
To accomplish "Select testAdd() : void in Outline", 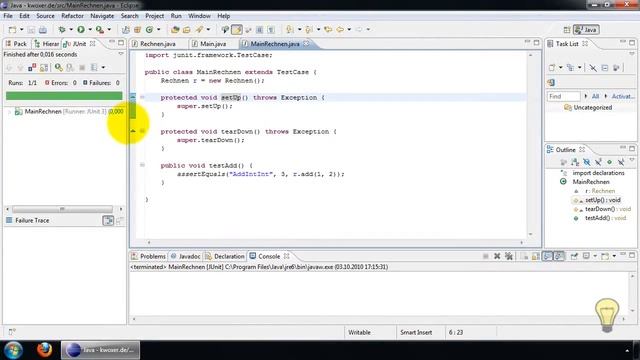I will pos(605,218).
